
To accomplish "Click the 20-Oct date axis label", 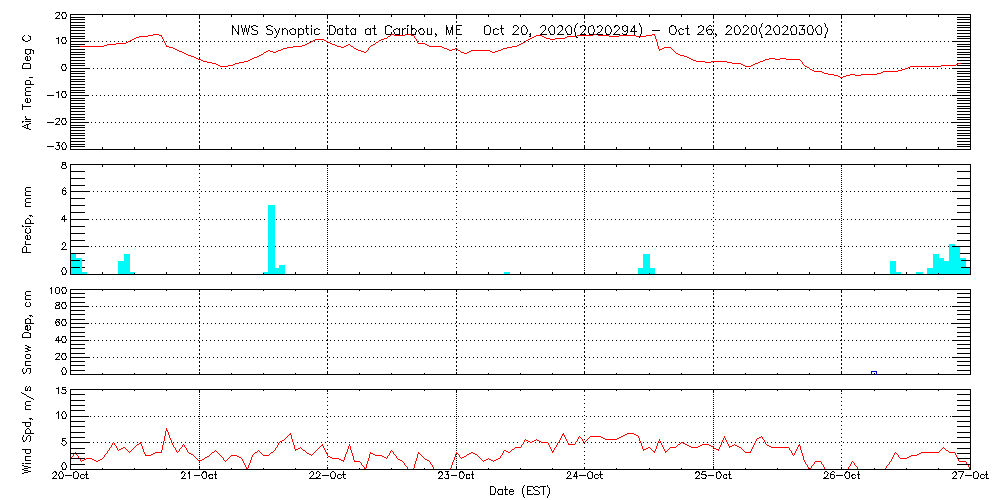I will (71, 476).
